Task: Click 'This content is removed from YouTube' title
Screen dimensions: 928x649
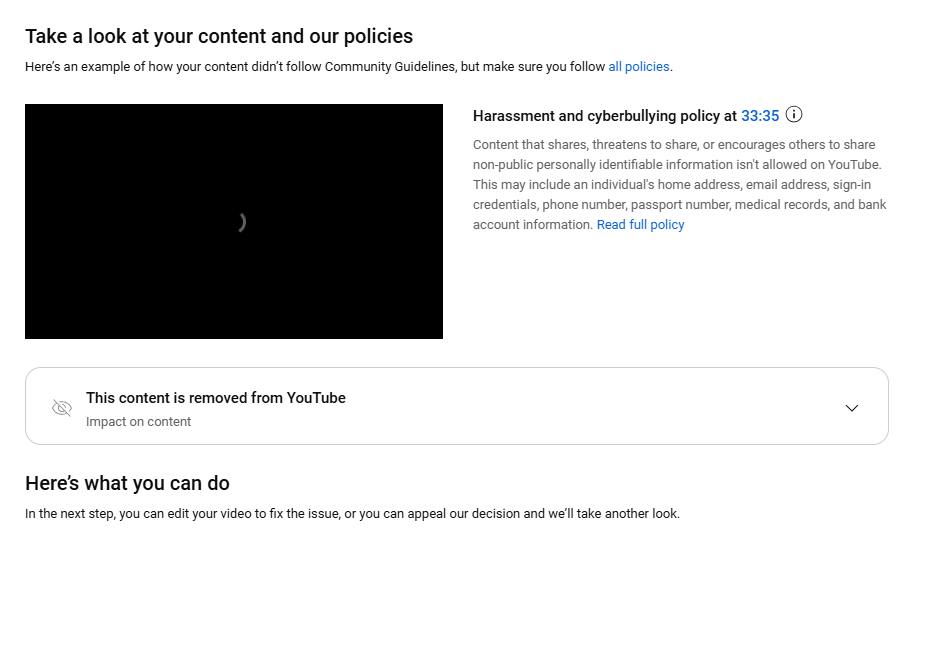Action: [x=215, y=398]
